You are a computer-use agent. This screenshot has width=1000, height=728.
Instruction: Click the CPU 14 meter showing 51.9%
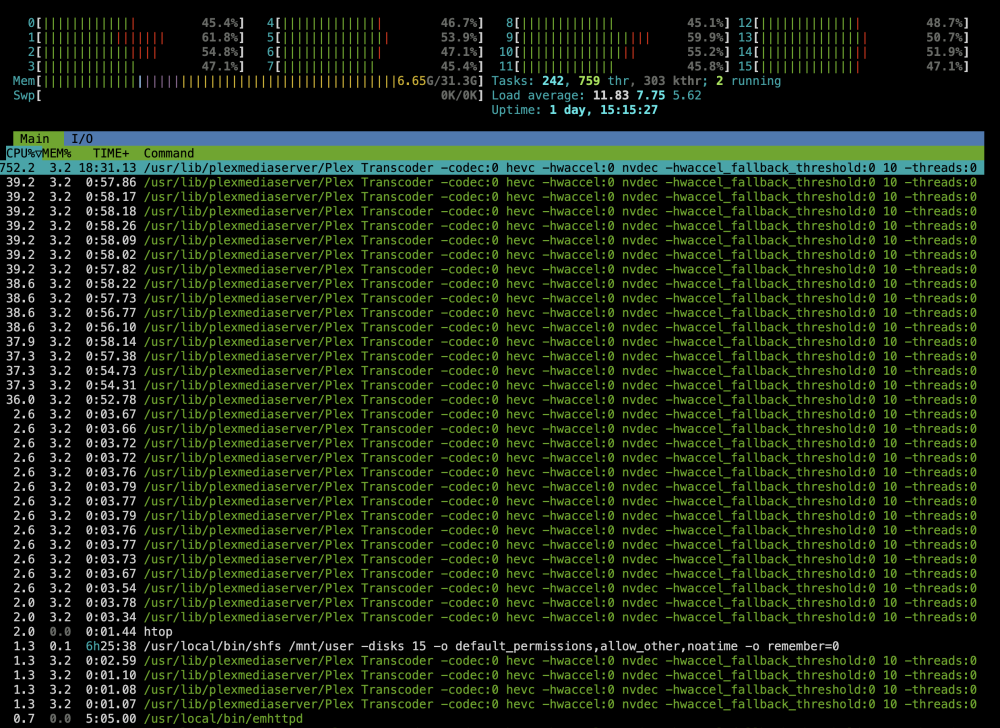pyautogui.click(x=853, y=52)
